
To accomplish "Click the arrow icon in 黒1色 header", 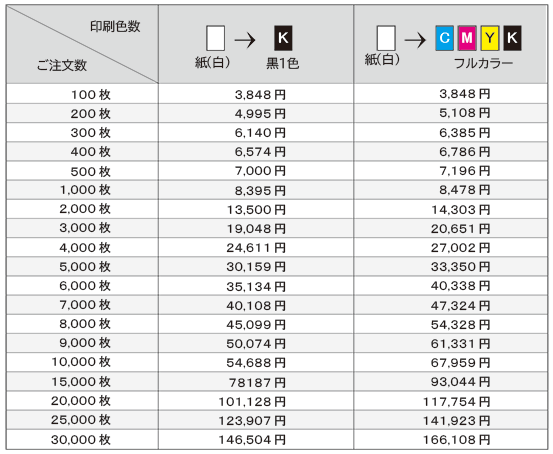I will coord(245,40).
